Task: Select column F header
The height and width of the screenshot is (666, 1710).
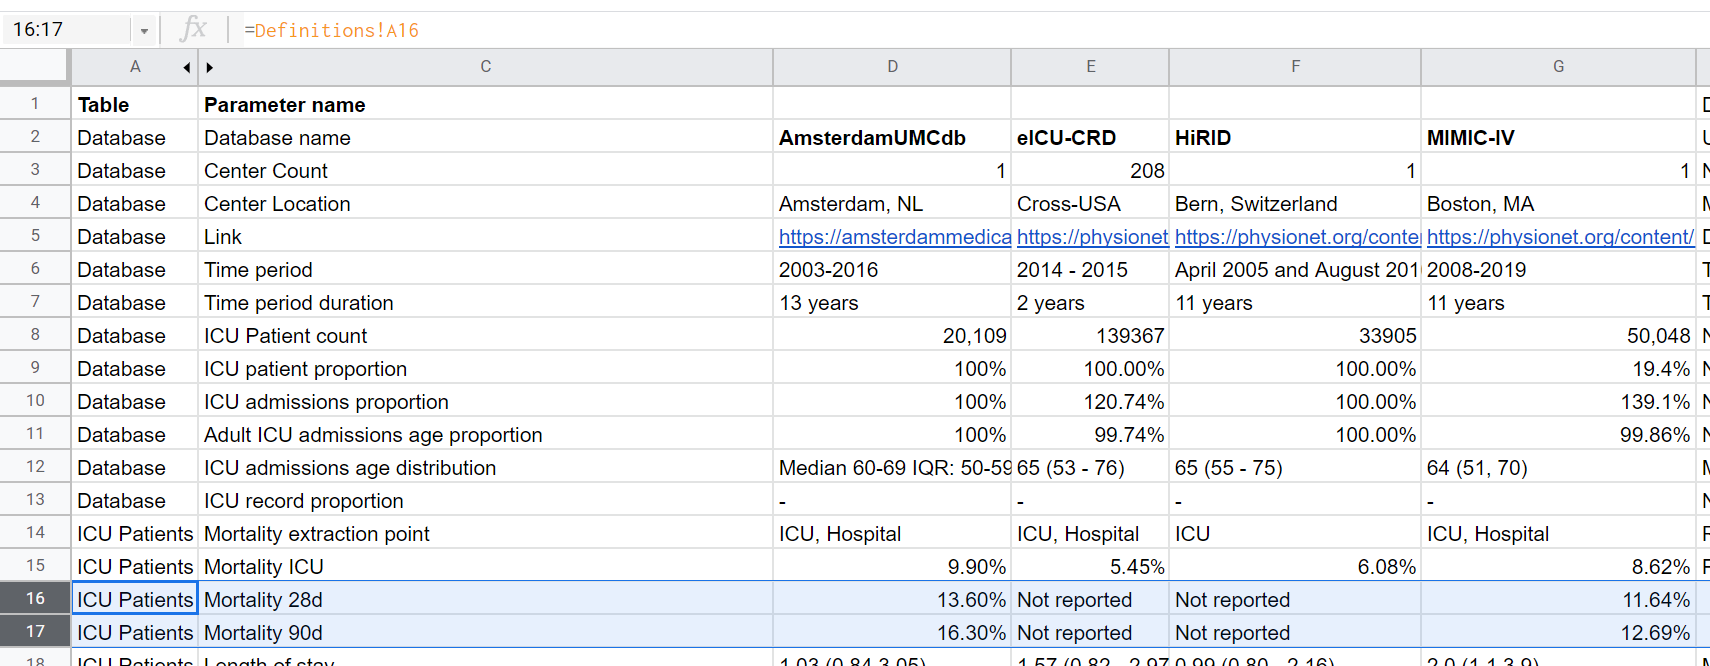Action: (x=1295, y=67)
